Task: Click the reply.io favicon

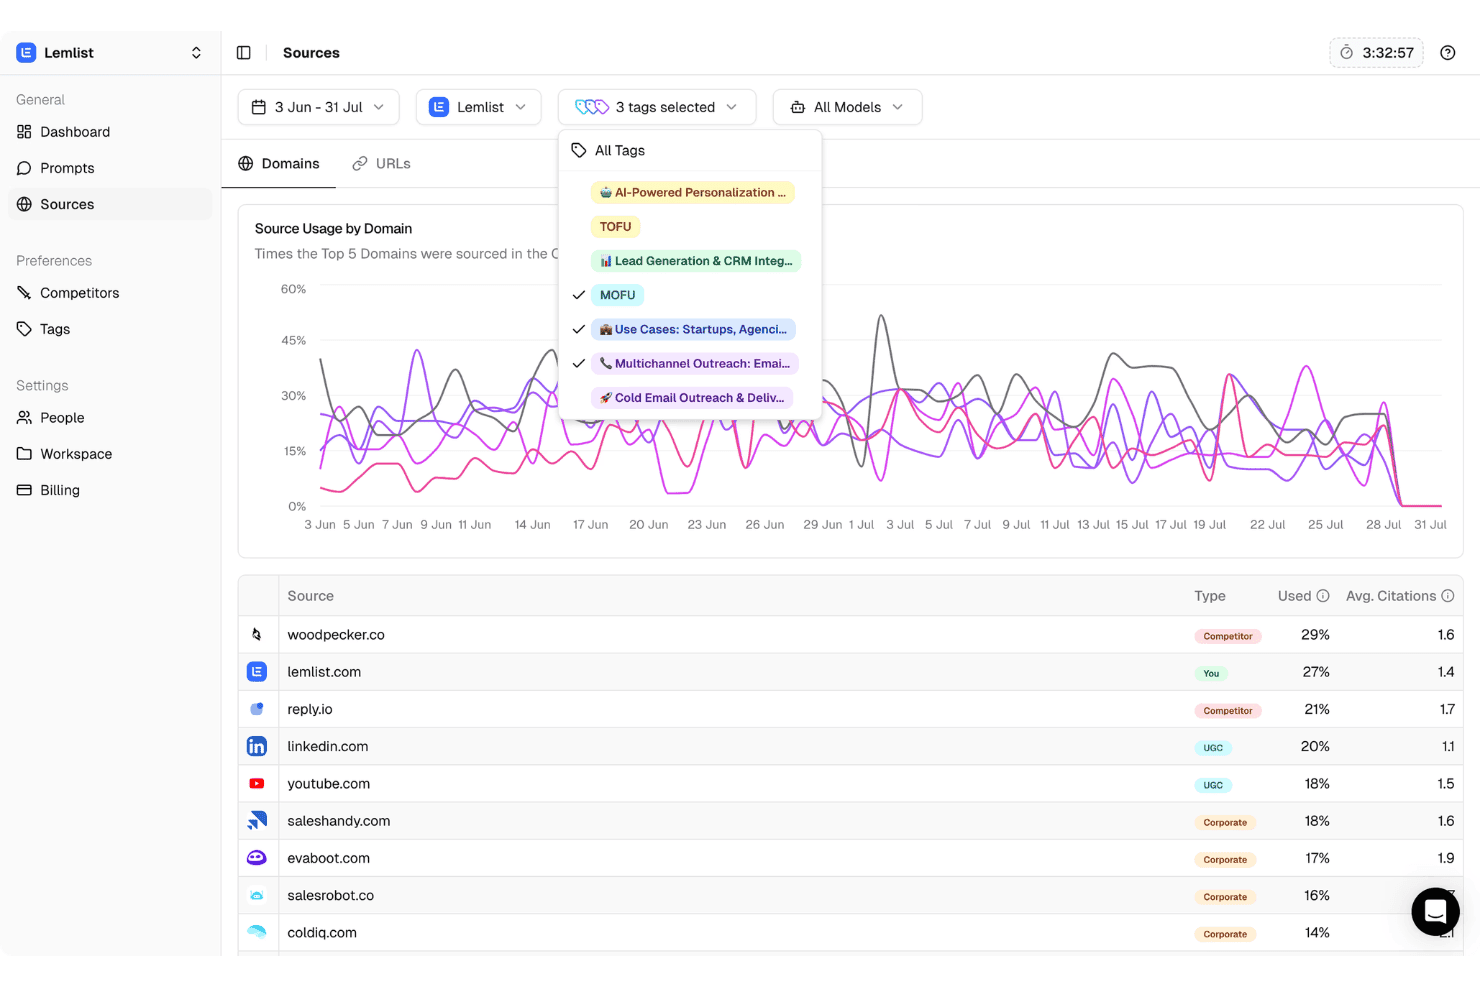Action: (257, 709)
